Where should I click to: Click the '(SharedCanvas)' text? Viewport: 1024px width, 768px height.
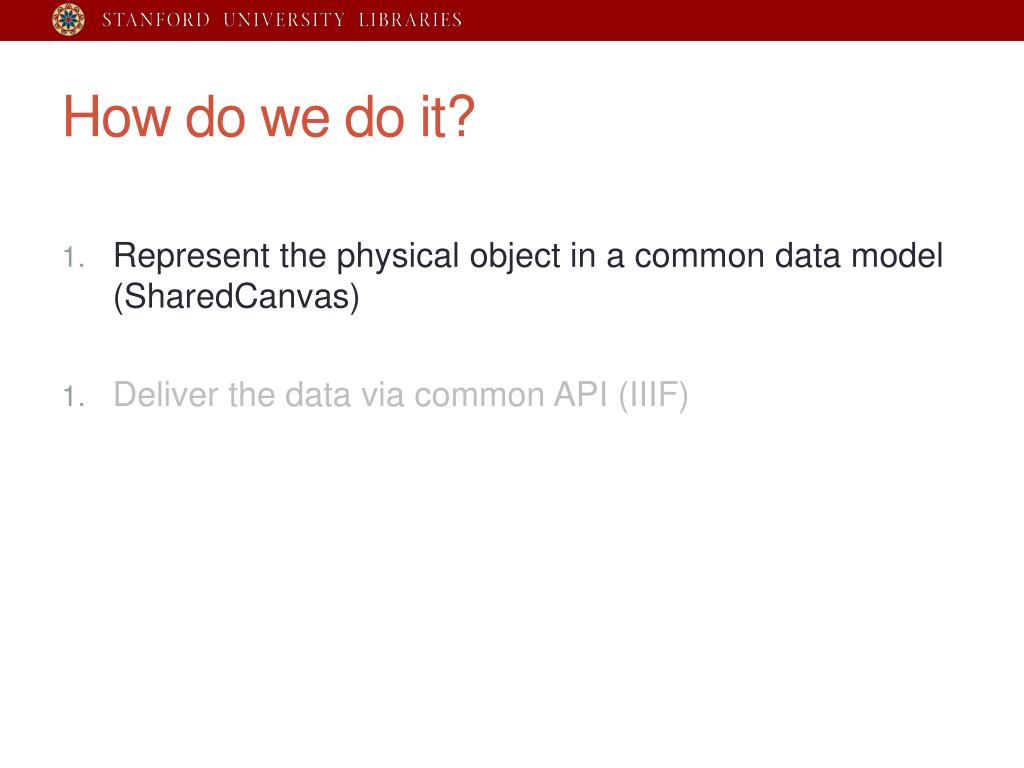[236, 297]
